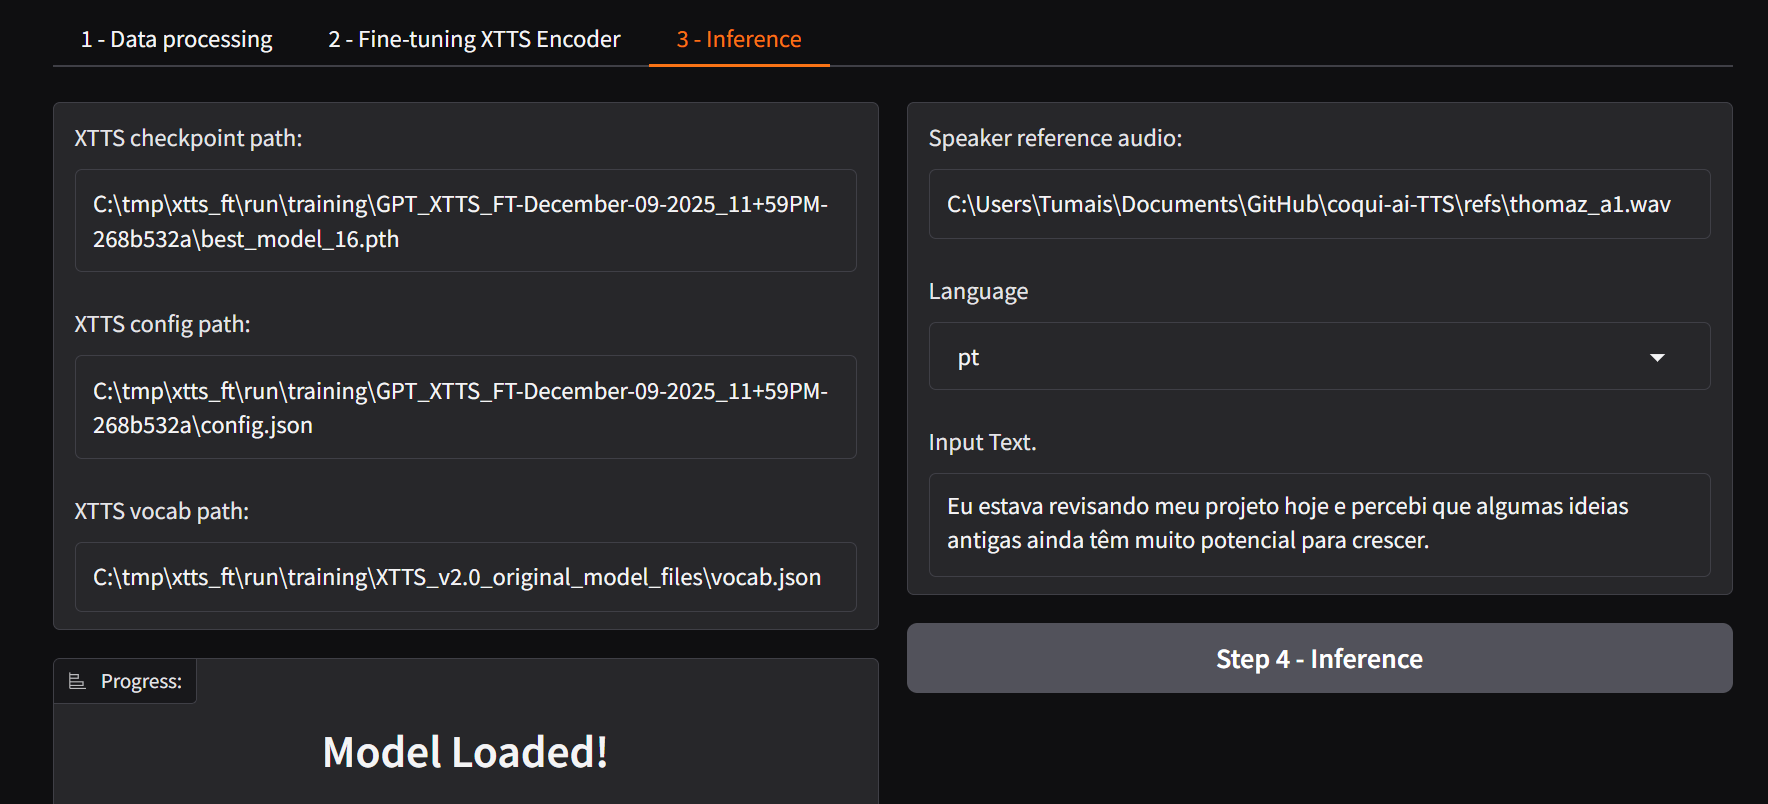Focus the XTTS checkpoint path field
The width and height of the screenshot is (1768, 804).
465,221
